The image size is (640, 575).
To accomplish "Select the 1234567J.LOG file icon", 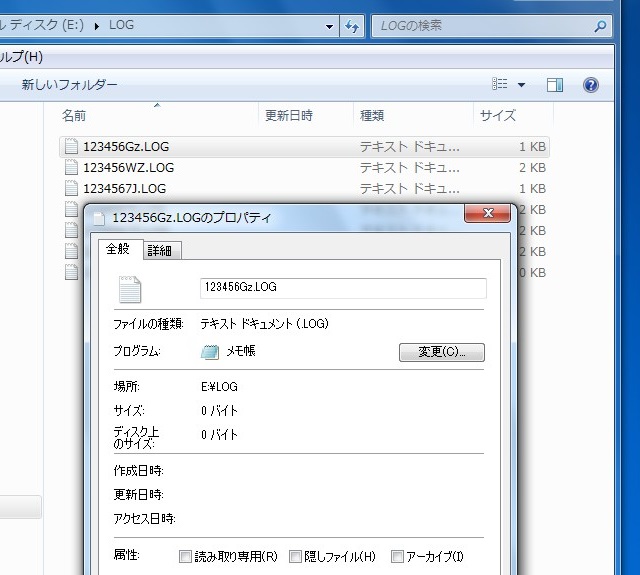I will 71,188.
